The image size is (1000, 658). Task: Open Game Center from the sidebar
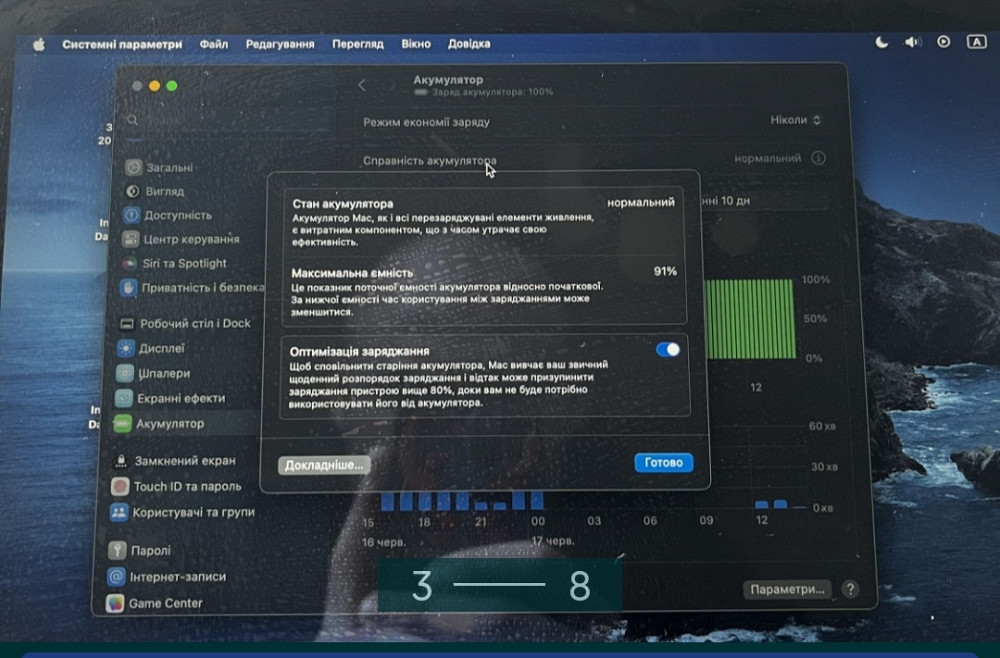coord(116,604)
